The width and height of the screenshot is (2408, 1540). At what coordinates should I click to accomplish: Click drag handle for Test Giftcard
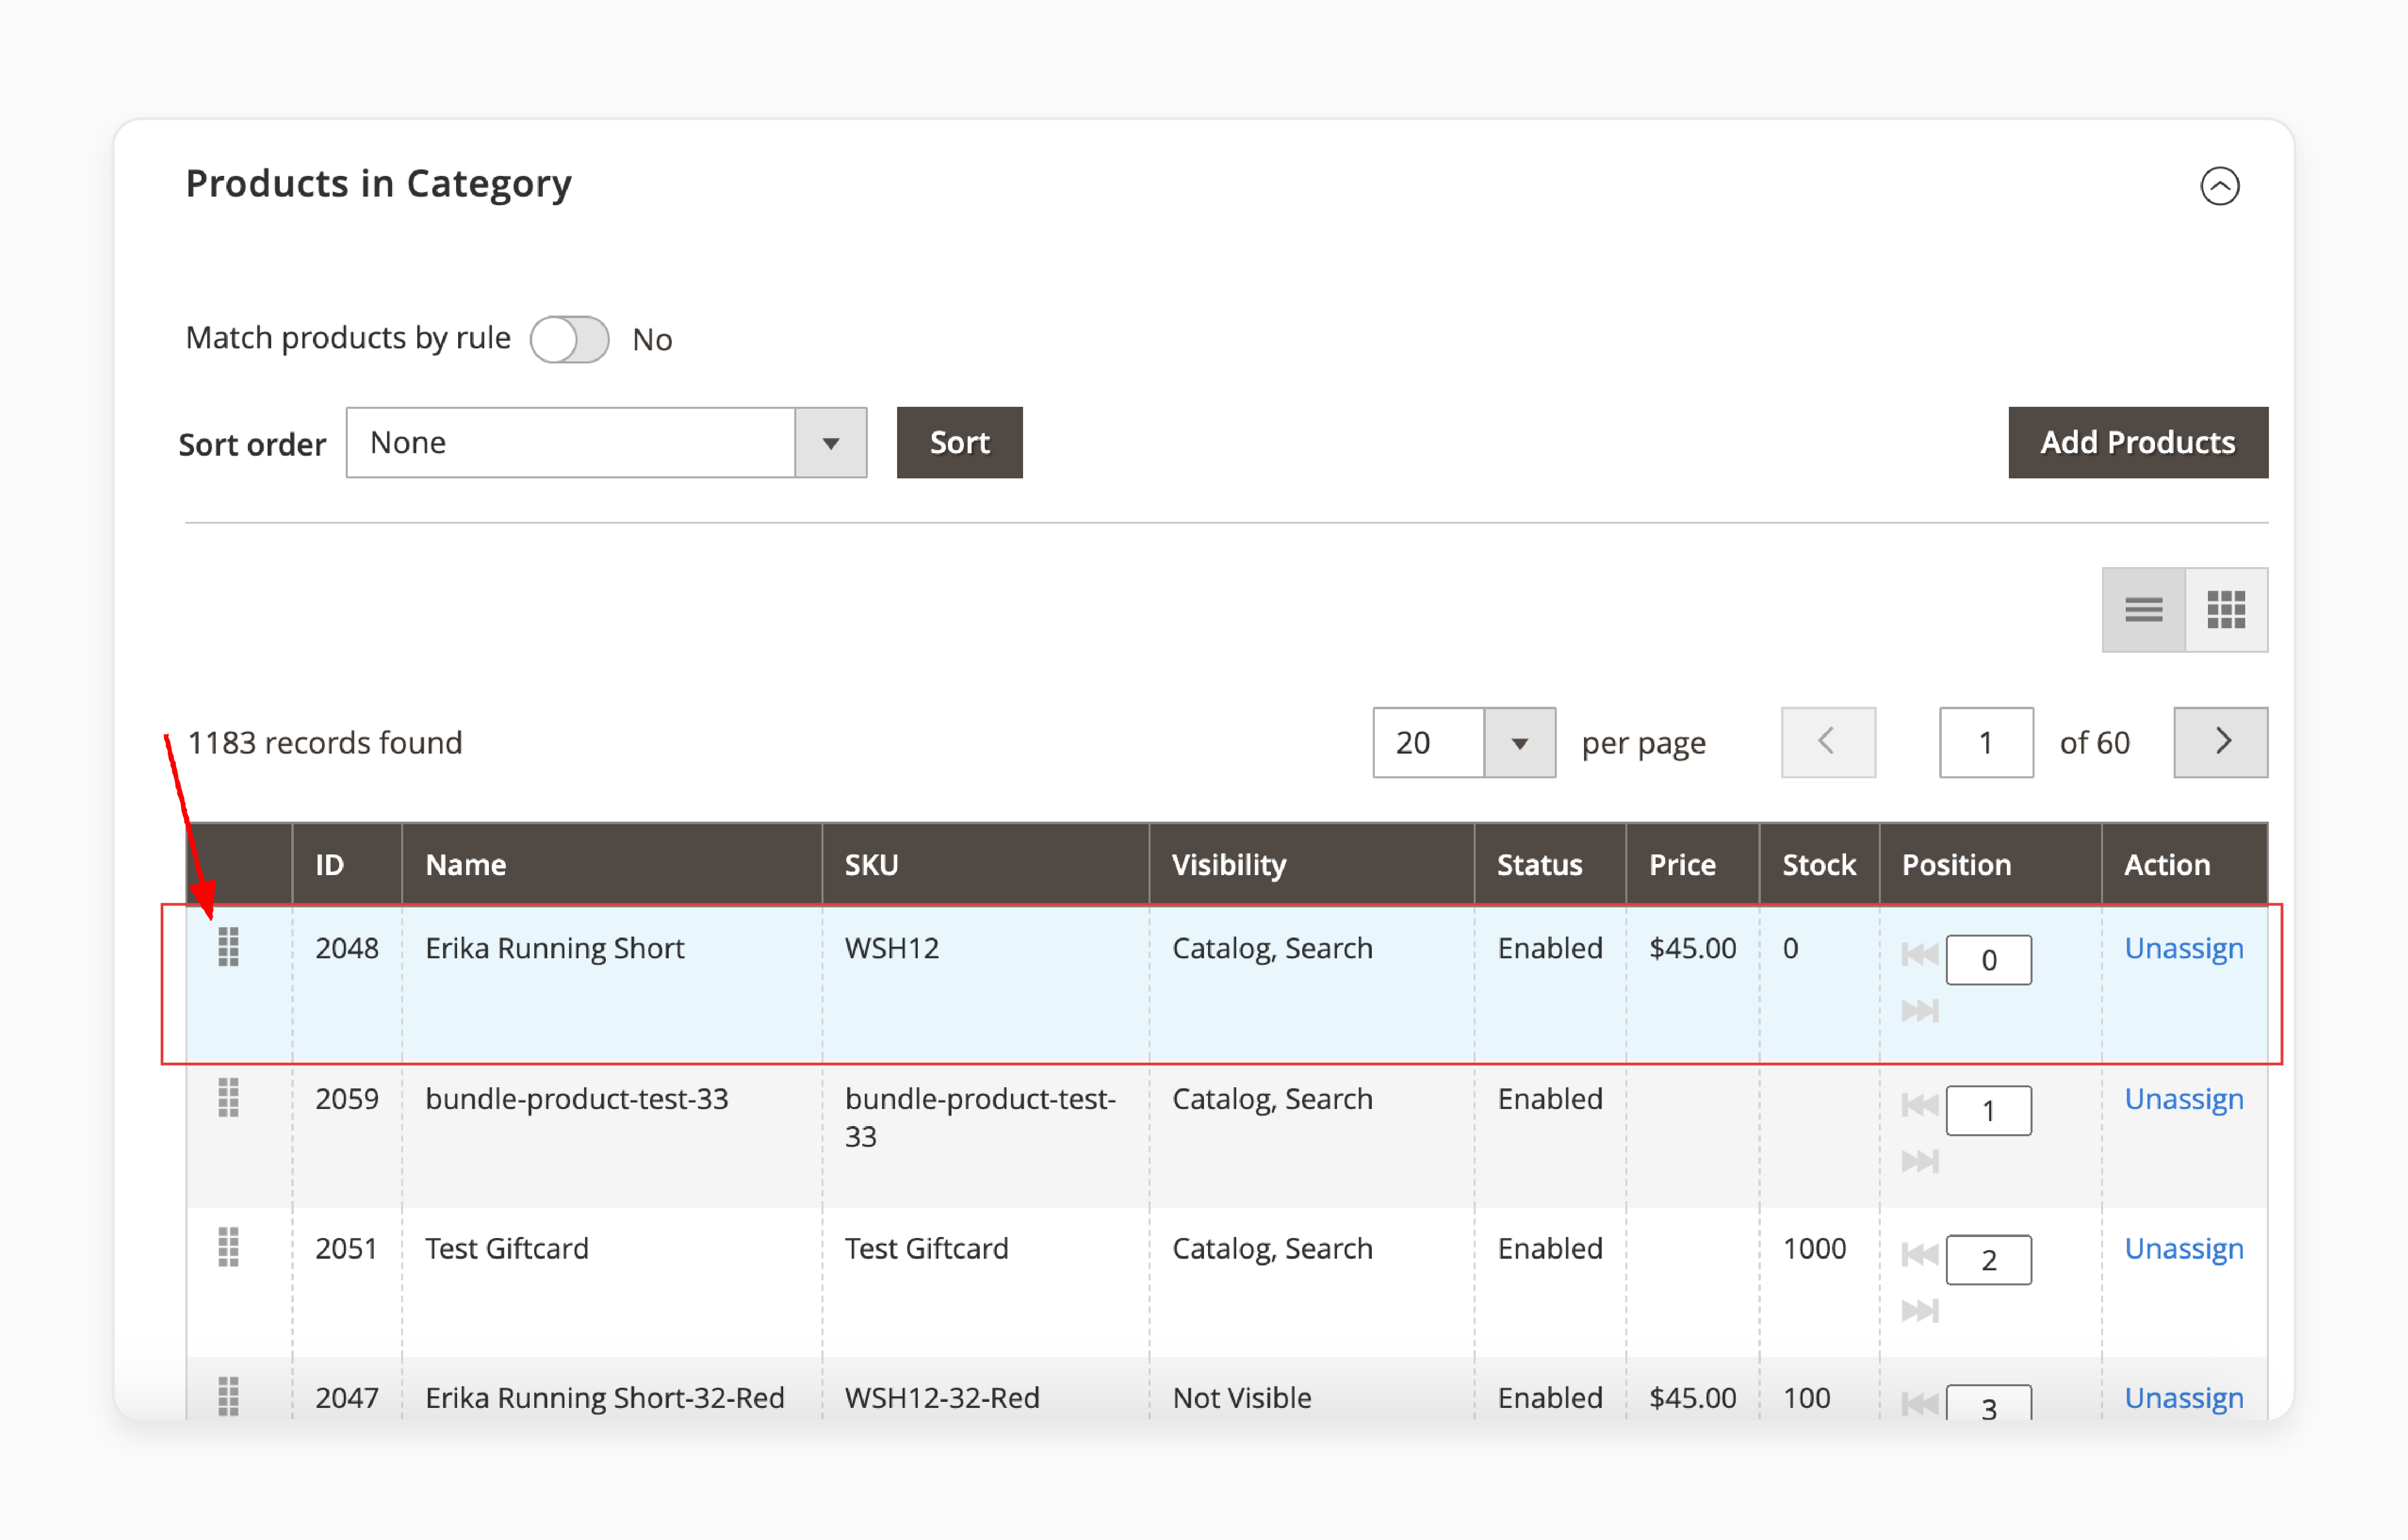228,1247
